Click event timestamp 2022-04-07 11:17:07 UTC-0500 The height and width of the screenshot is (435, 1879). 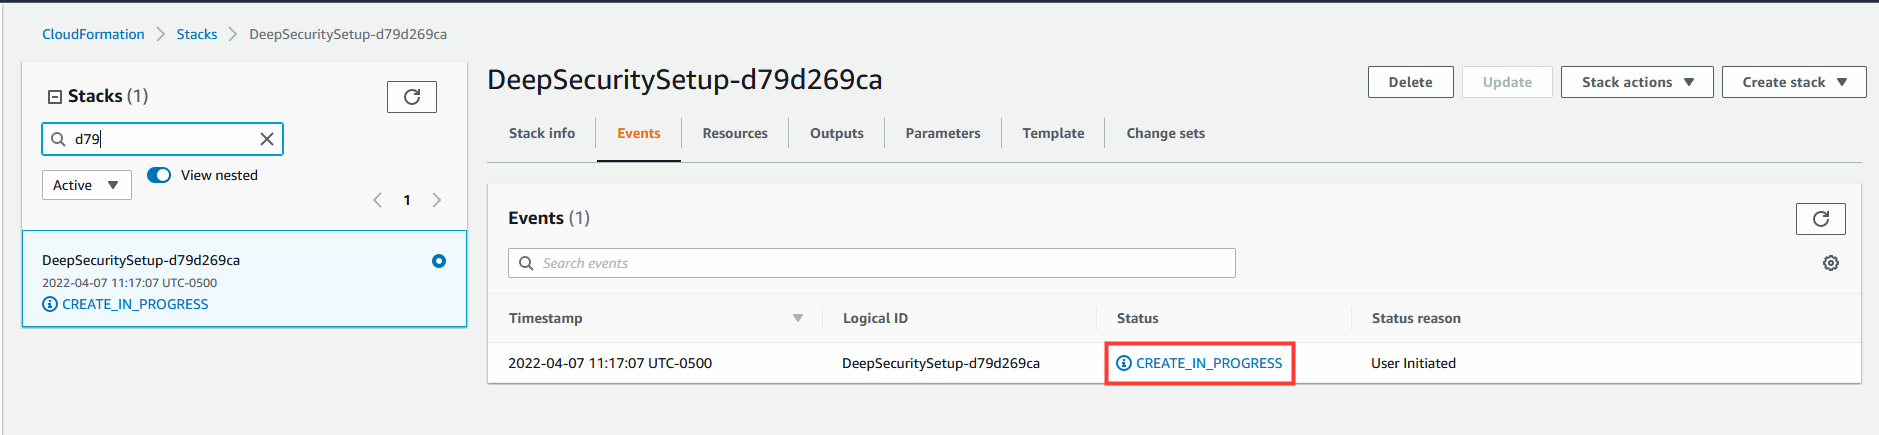[610, 363]
